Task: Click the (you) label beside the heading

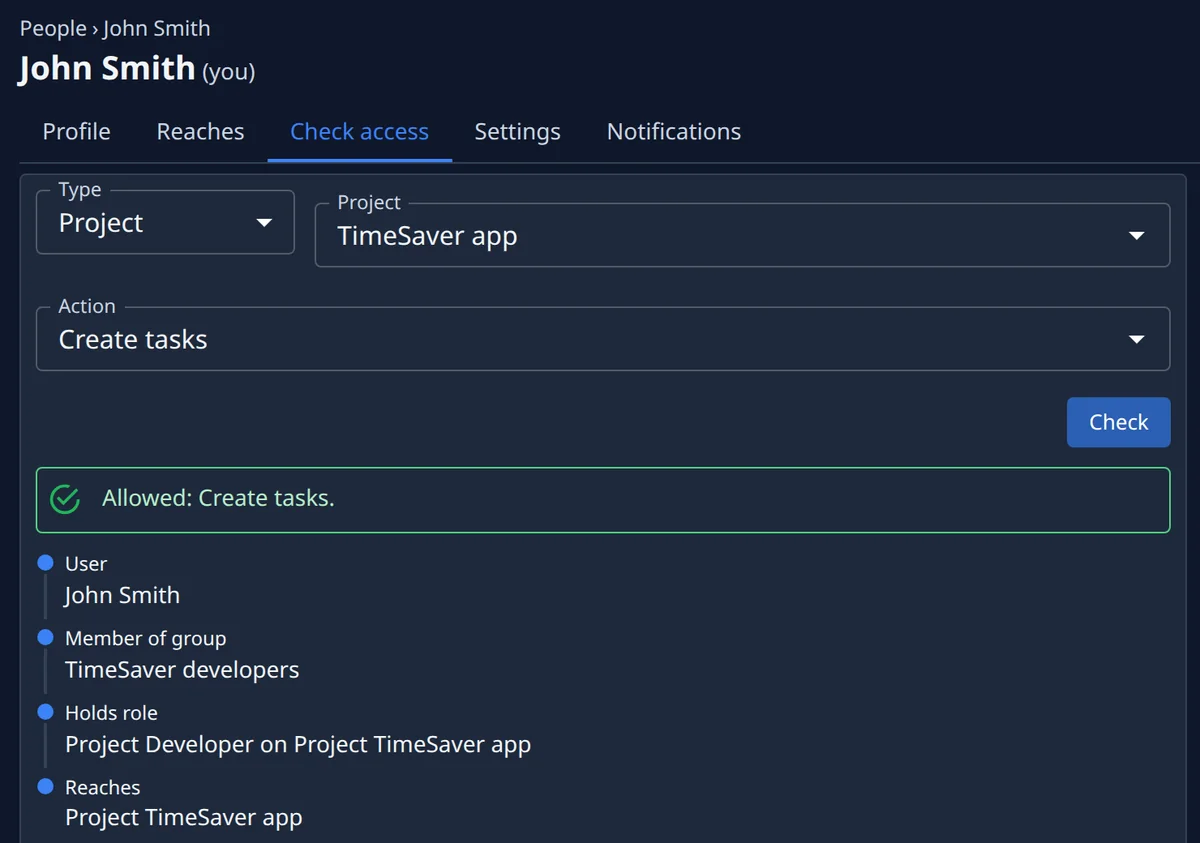Action: tap(229, 72)
